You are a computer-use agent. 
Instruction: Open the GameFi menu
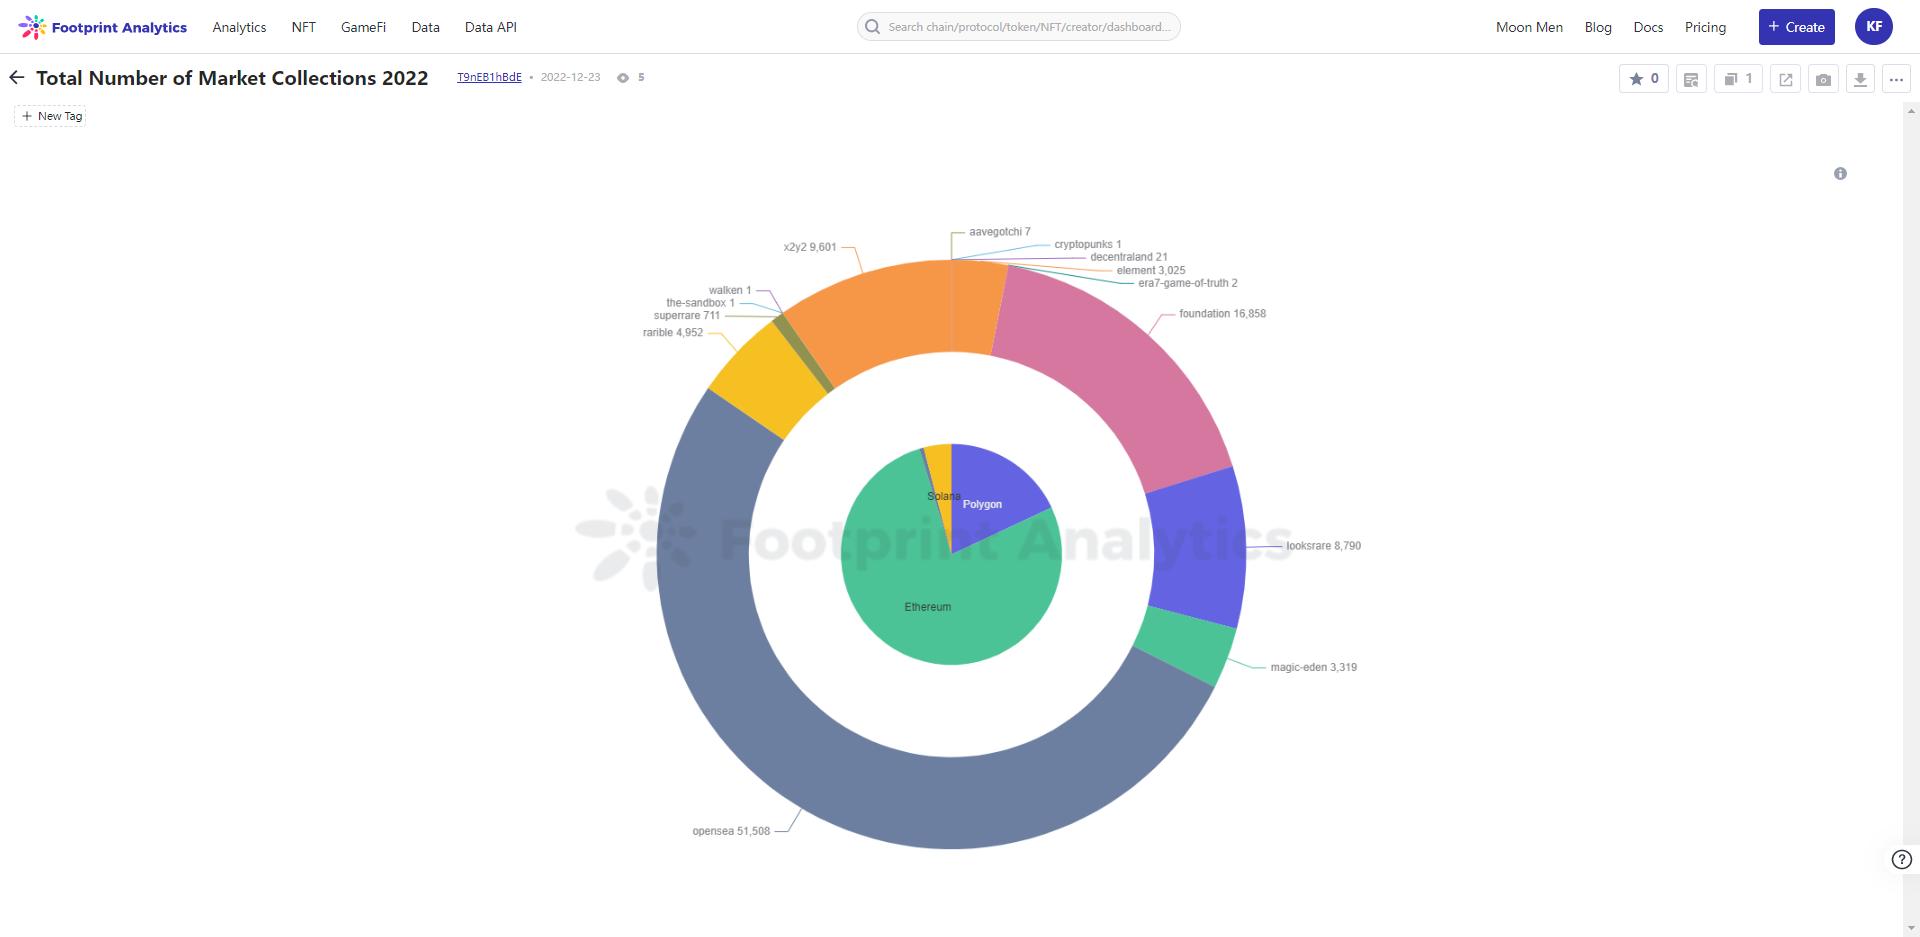point(363,27)
